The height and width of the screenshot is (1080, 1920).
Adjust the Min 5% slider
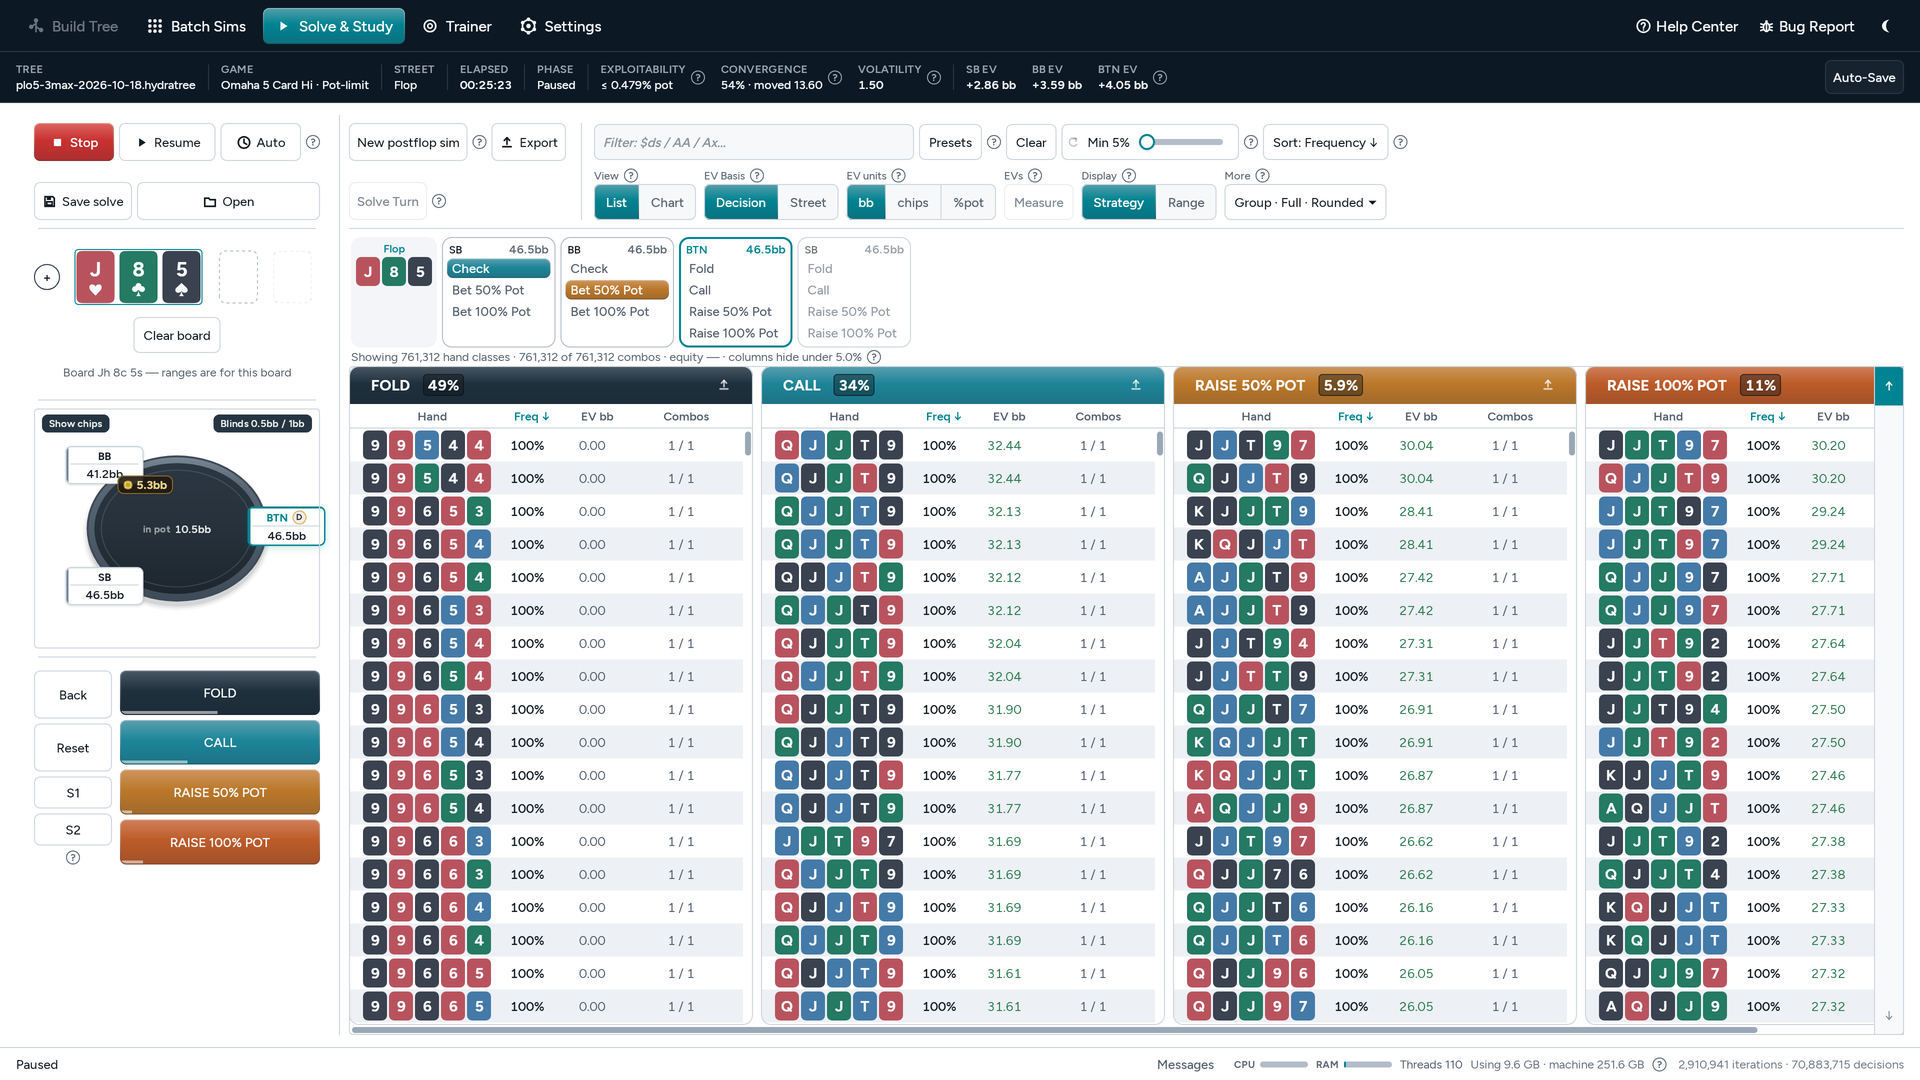[x=1184, y=142]
